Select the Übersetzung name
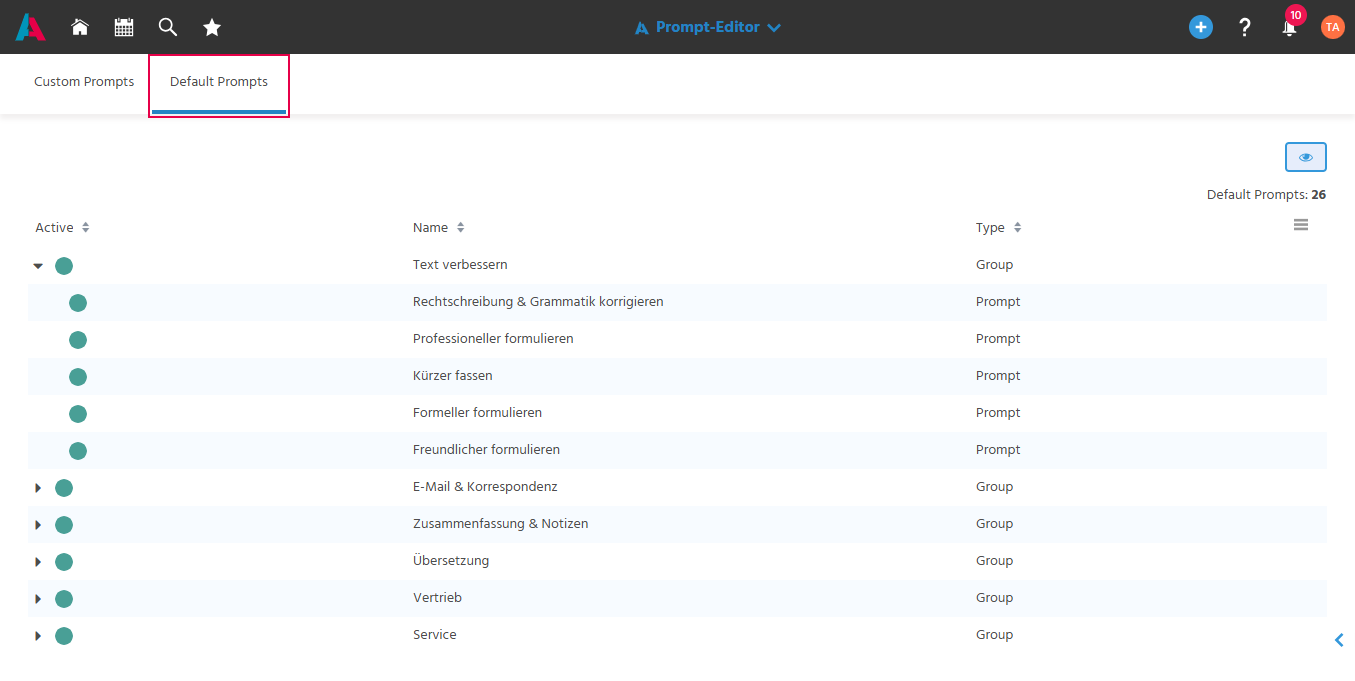This screenshot has width=1355, height=681. [451, 561]
